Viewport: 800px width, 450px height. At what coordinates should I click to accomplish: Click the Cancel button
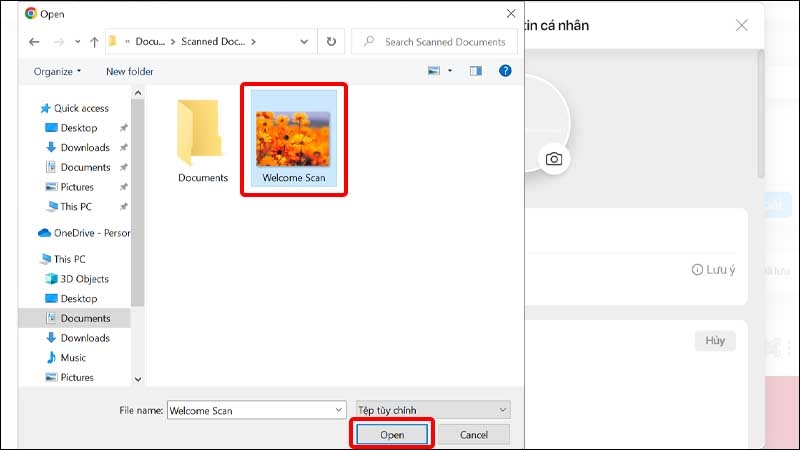[473, 435]
